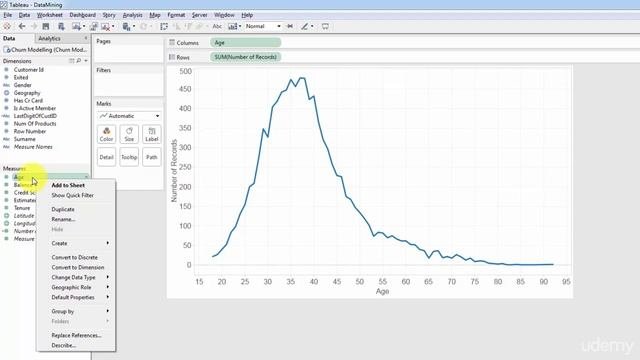Select the Geography dimension
Screen dimensions: 640x360
(27, 93)
